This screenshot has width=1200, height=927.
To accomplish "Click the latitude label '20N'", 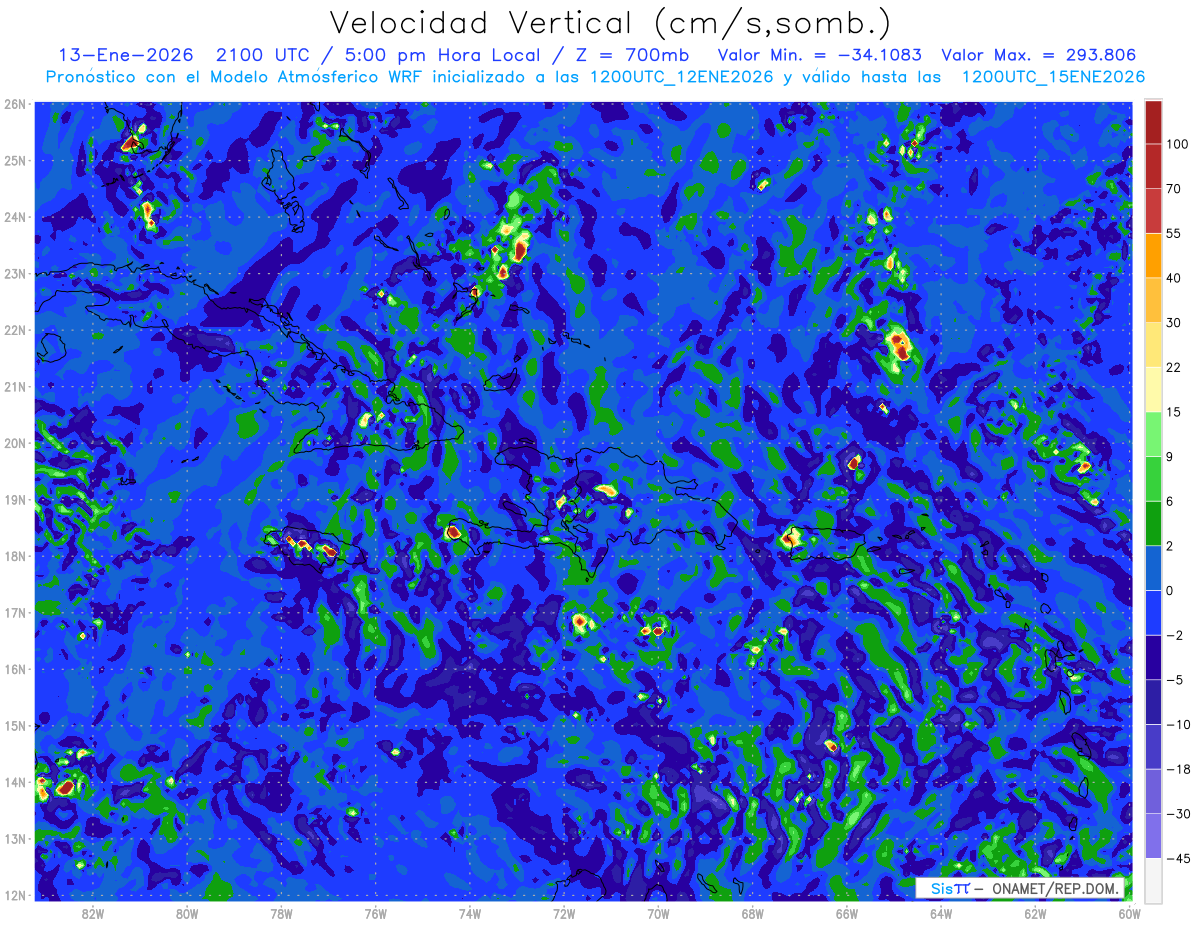I will pyautogui.click(x=14, y=443).
